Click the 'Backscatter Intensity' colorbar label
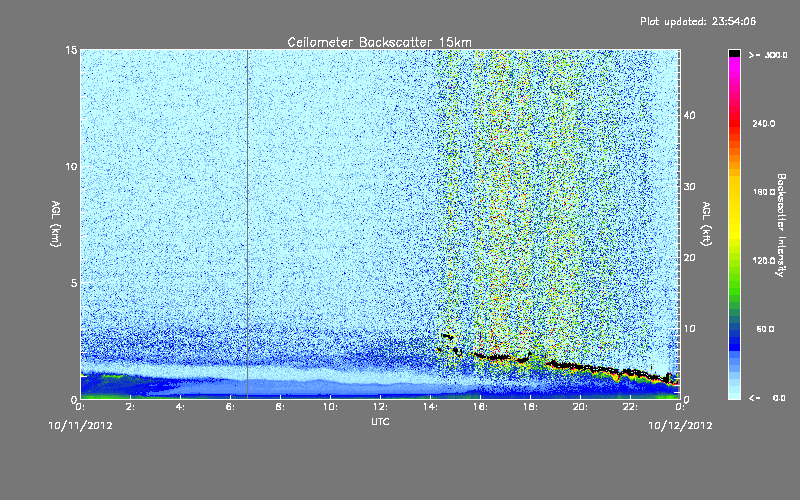This screenshot has height=500, width=800. point(781,225)
